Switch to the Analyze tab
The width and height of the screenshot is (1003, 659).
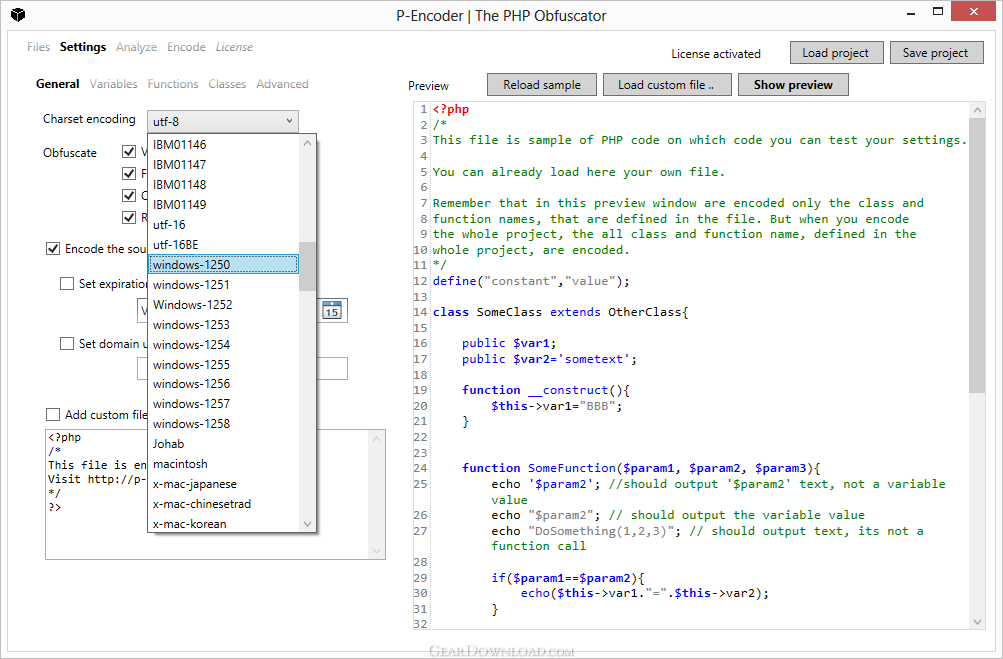tap(136, 47)
